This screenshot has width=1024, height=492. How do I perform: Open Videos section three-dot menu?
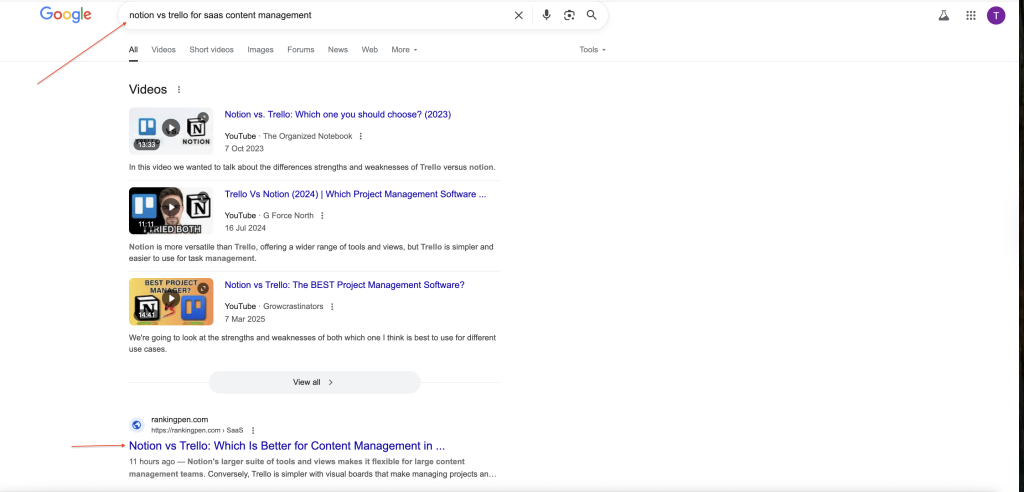pyautogui.click(x=179, y=90)
